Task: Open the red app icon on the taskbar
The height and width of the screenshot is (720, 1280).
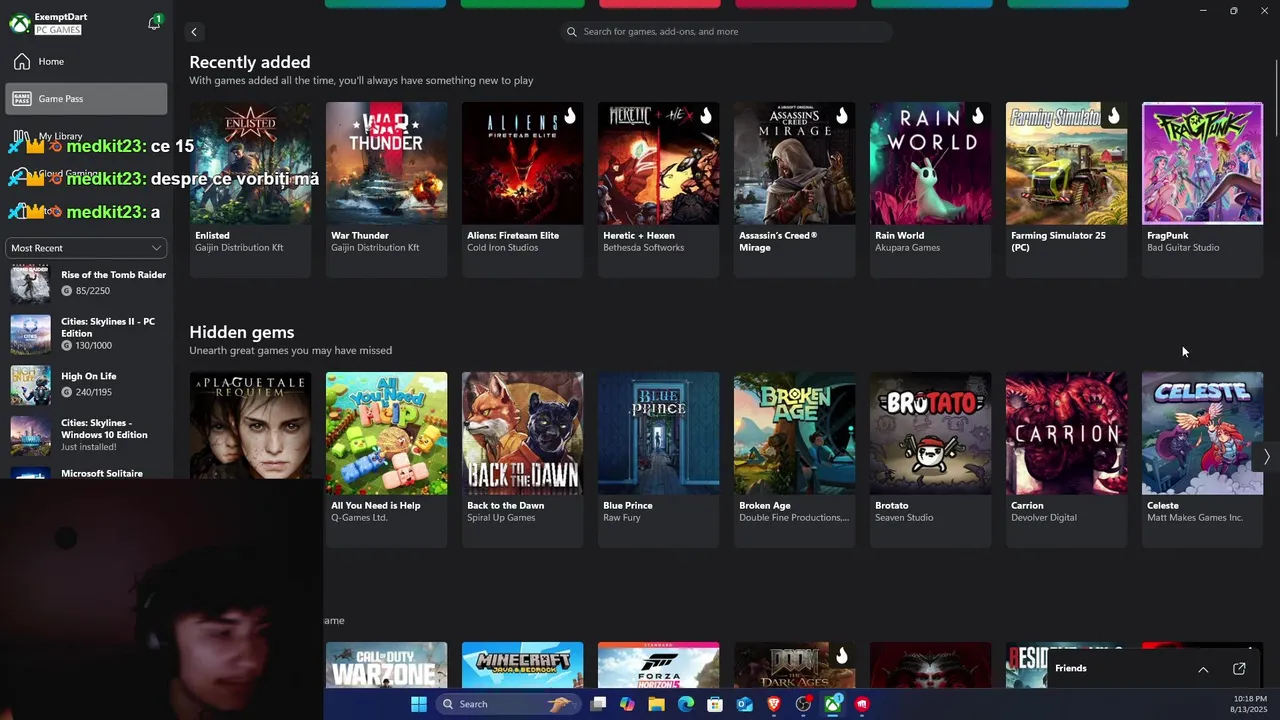Action: pyautogui.click(x=862, y=704)
